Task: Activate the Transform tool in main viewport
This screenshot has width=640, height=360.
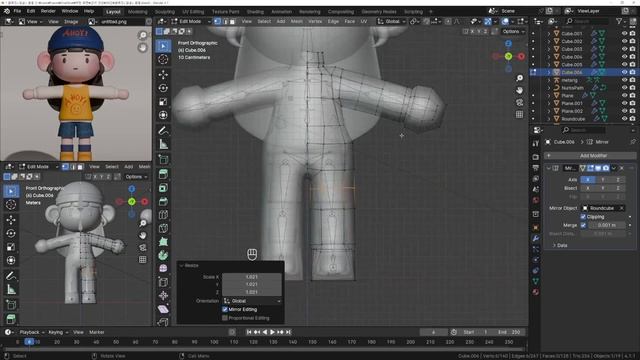Action: (163, 115)
